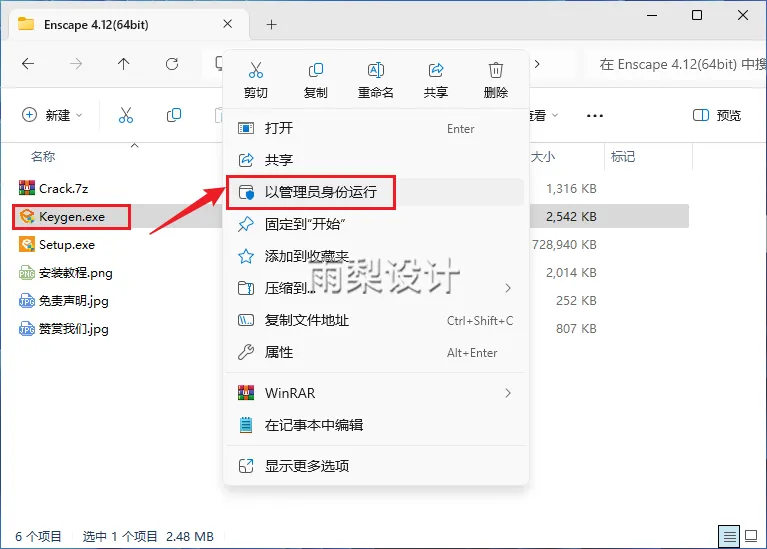The width and height of the screenshot is (767, 549).
Task: Click the 赞赏我们.jpg file icon
Action: tap(26, 328)
